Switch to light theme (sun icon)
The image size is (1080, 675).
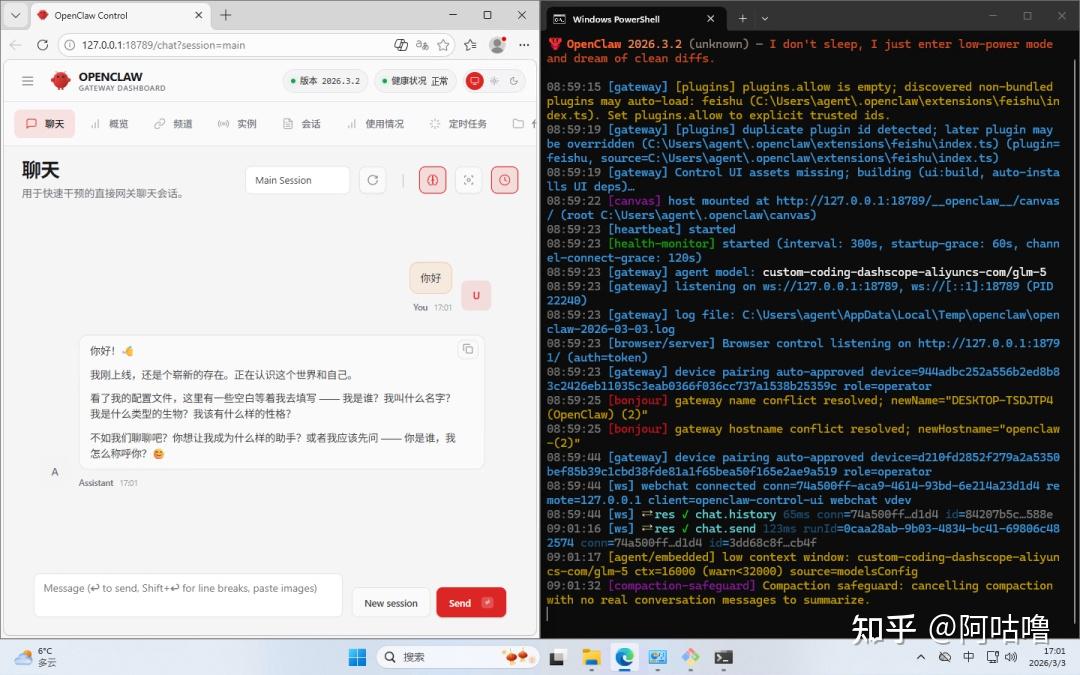[x=495, y=81]
